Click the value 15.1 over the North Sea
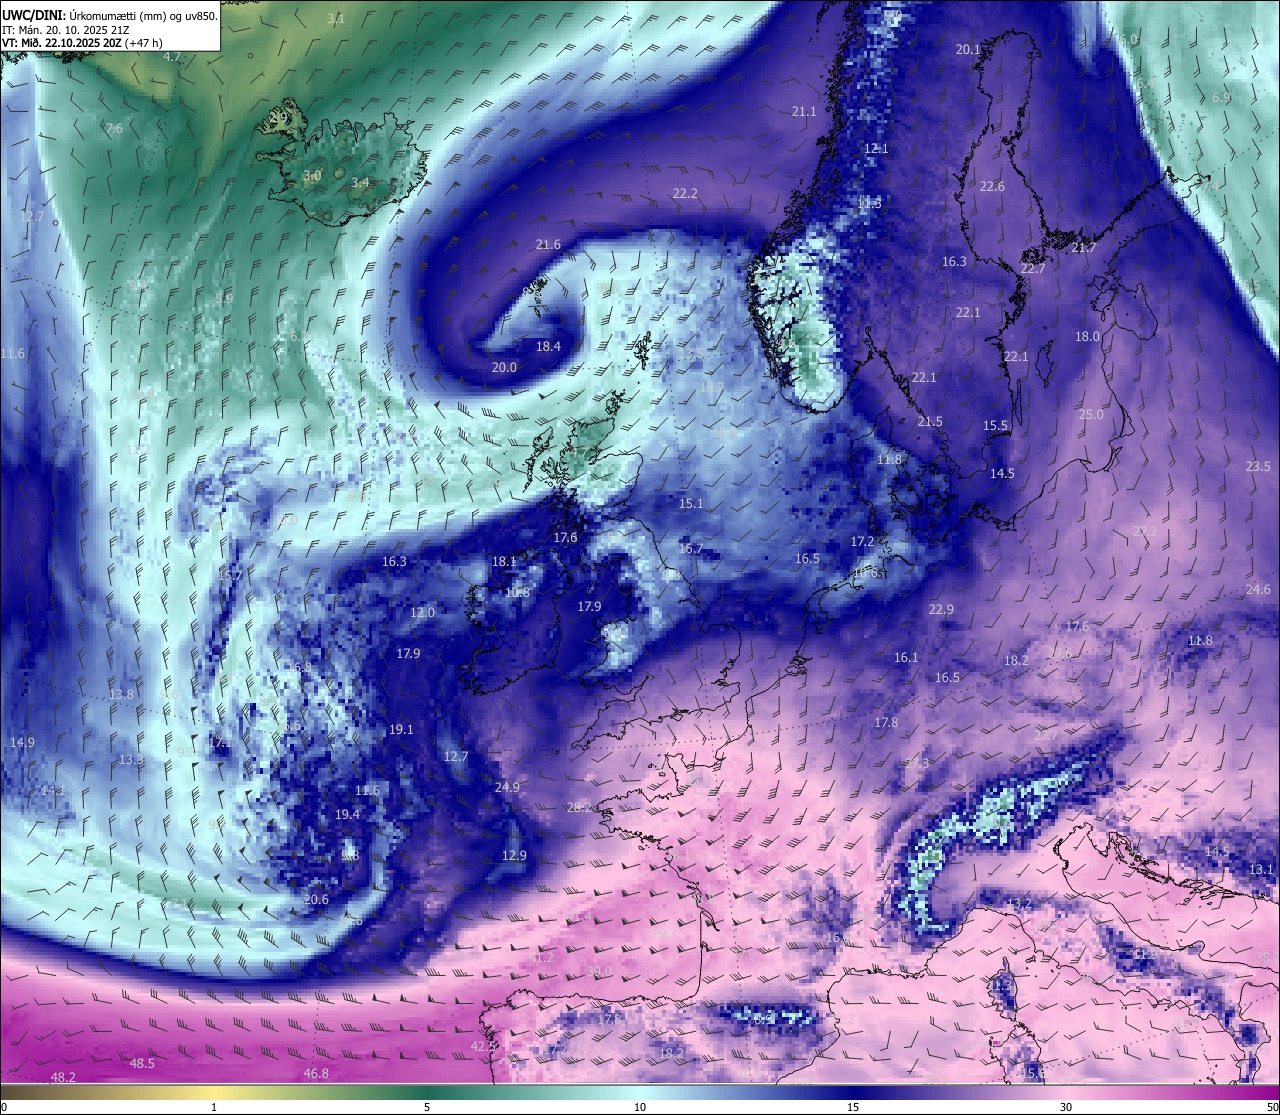 (x=691, y=503)
